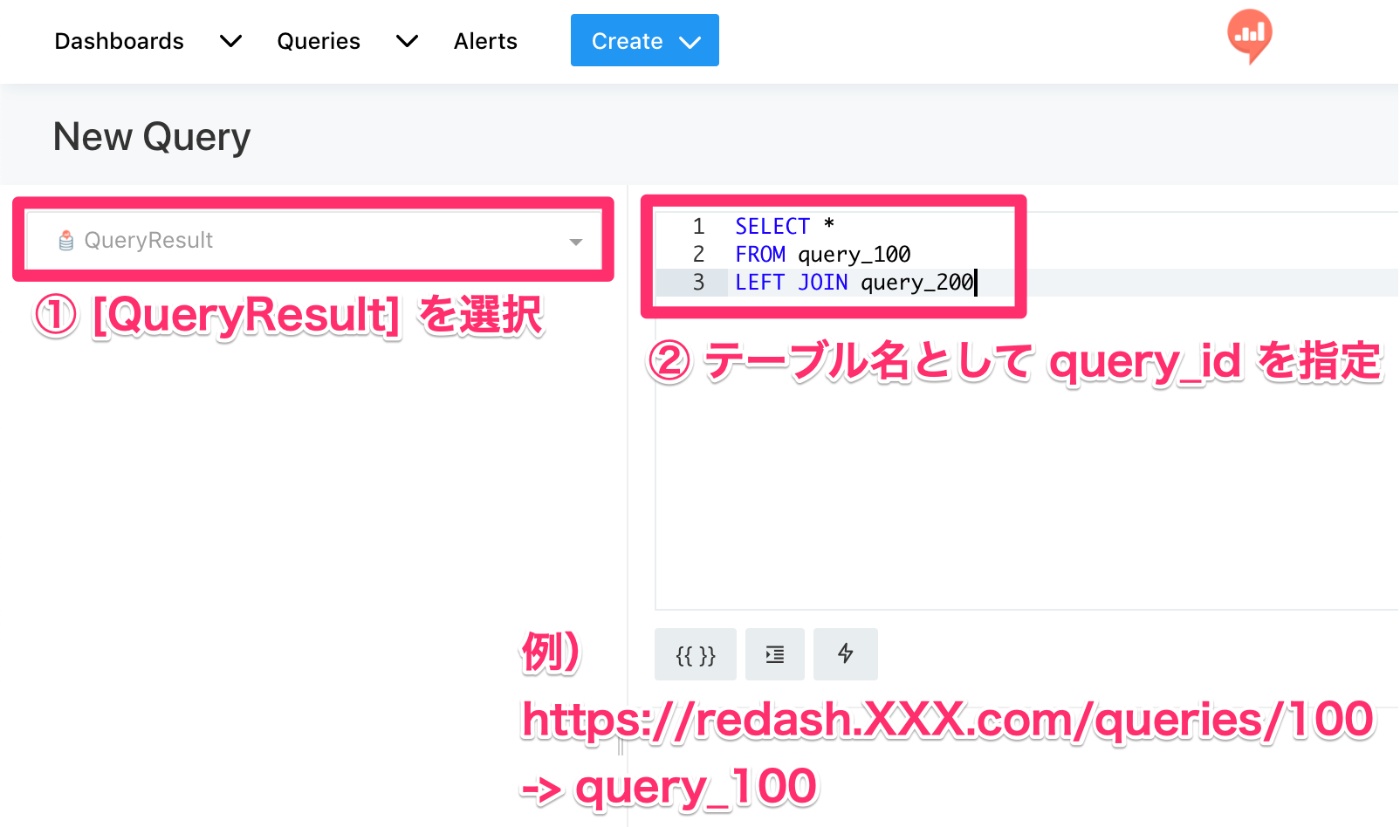
Task: Click line 1 containing SELECT *
Action: 785,227
